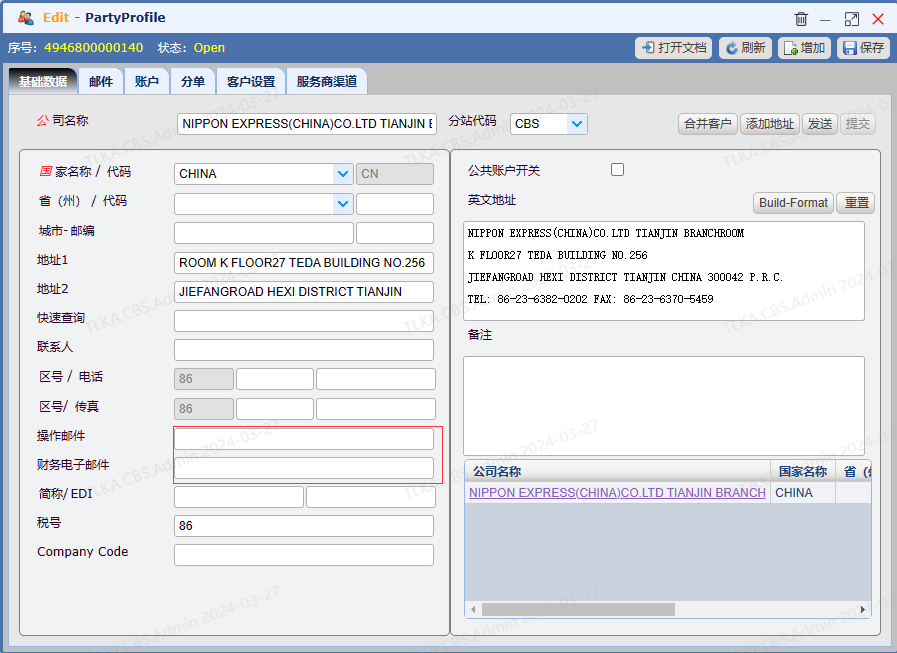The image size is (897, 653).
Task: Click the Build-Format button
Action: point(793,203)
